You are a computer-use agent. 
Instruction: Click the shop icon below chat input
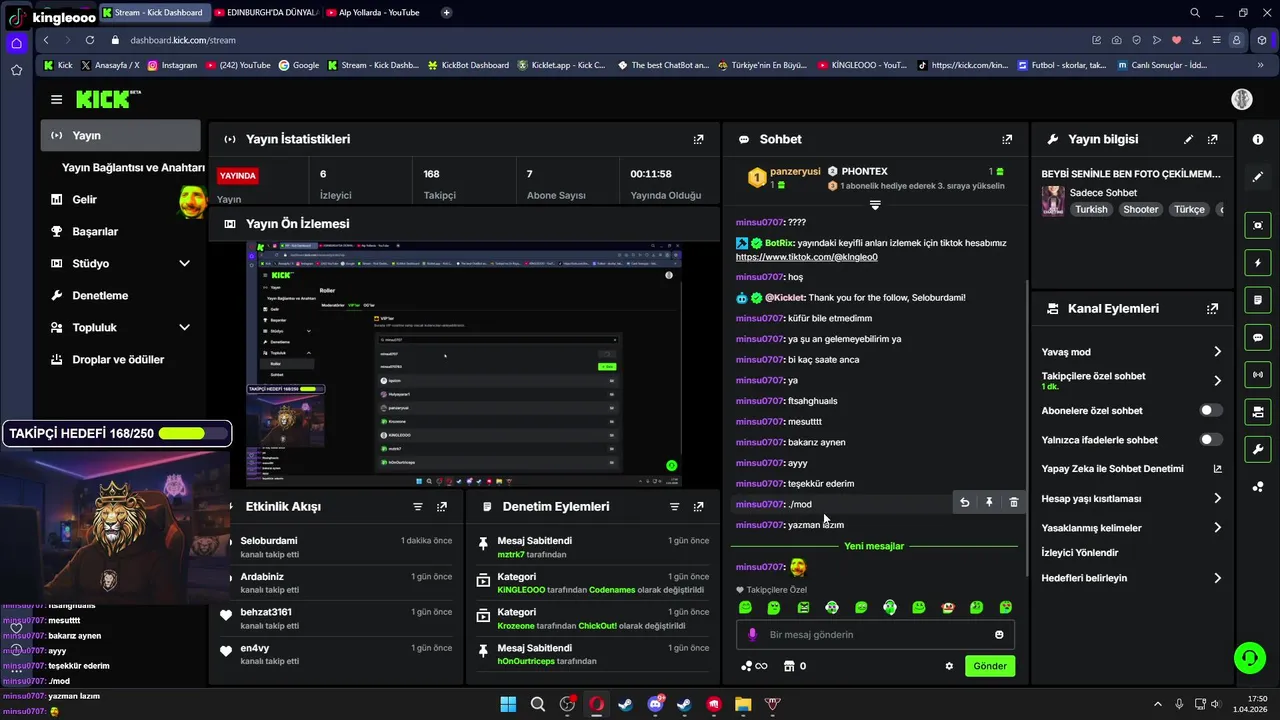pos(789,666)
